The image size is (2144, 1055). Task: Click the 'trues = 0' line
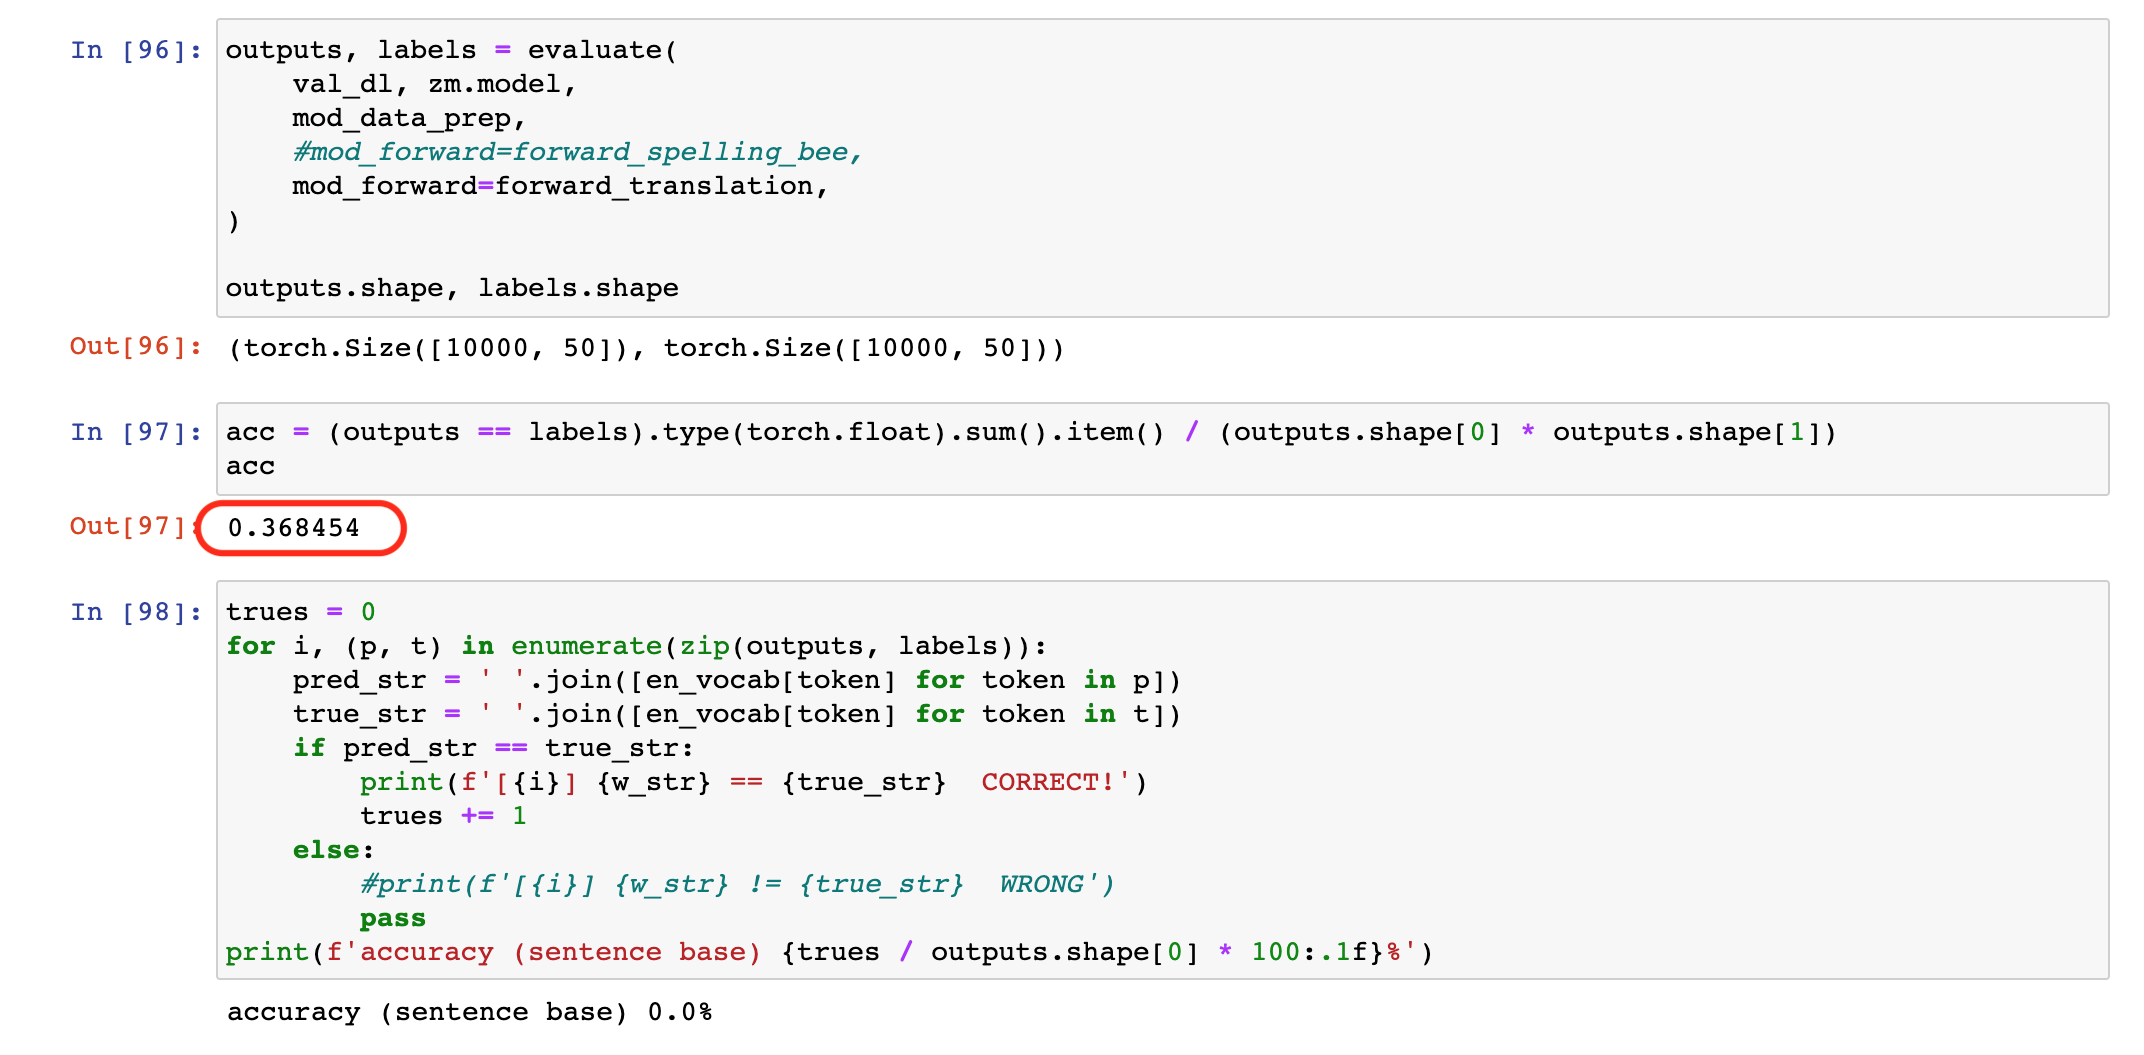click(301, 612)
